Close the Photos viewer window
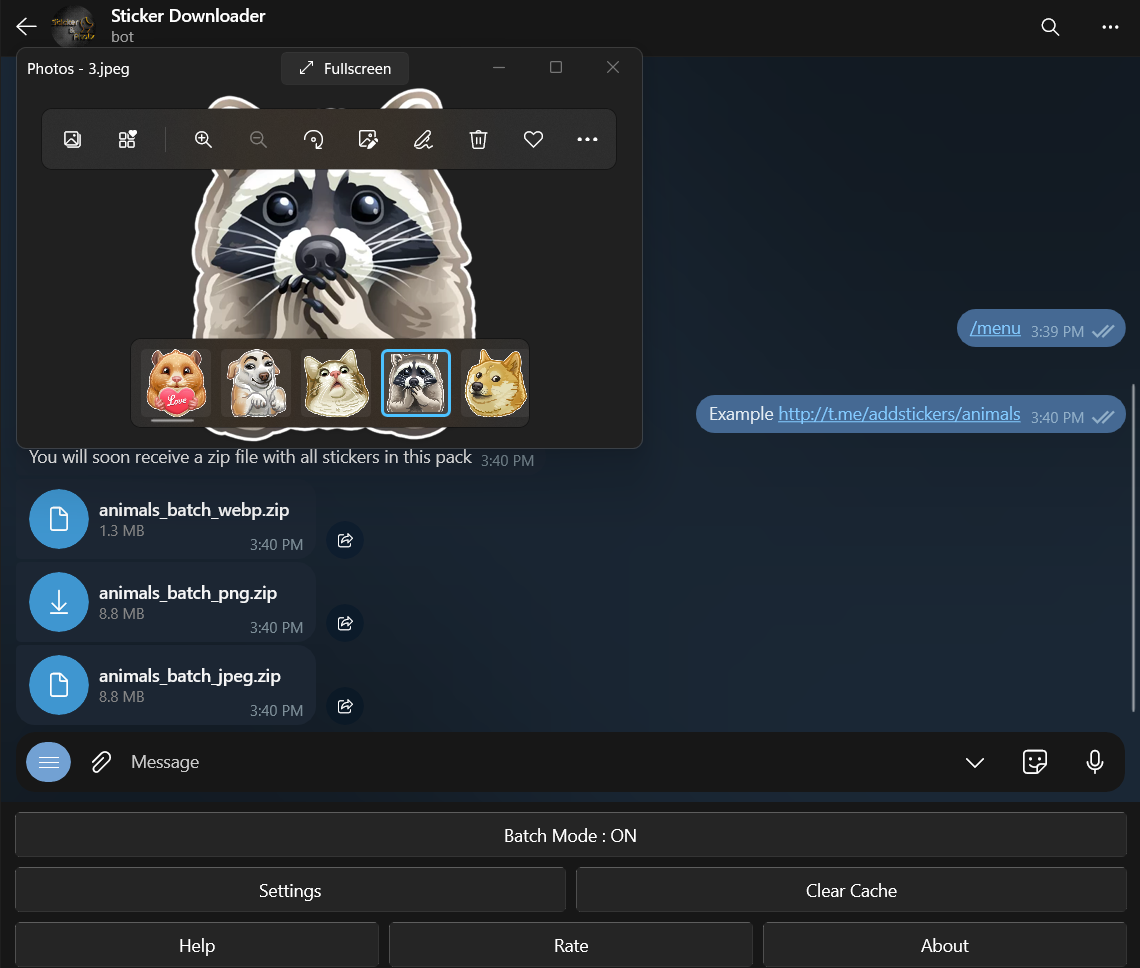The width and height of the screenshot is (1140, 968). (613, 67)
